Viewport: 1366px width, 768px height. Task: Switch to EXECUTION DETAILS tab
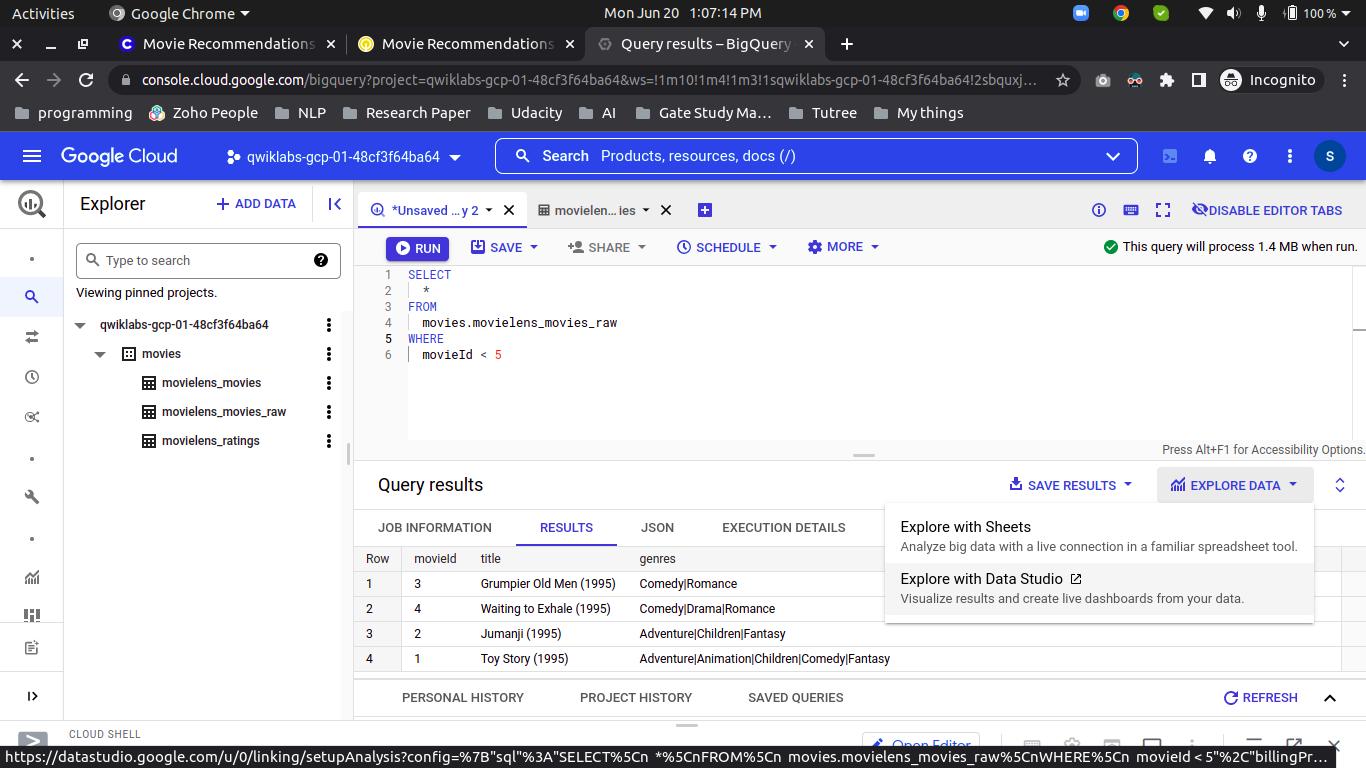tap(784, 527)
